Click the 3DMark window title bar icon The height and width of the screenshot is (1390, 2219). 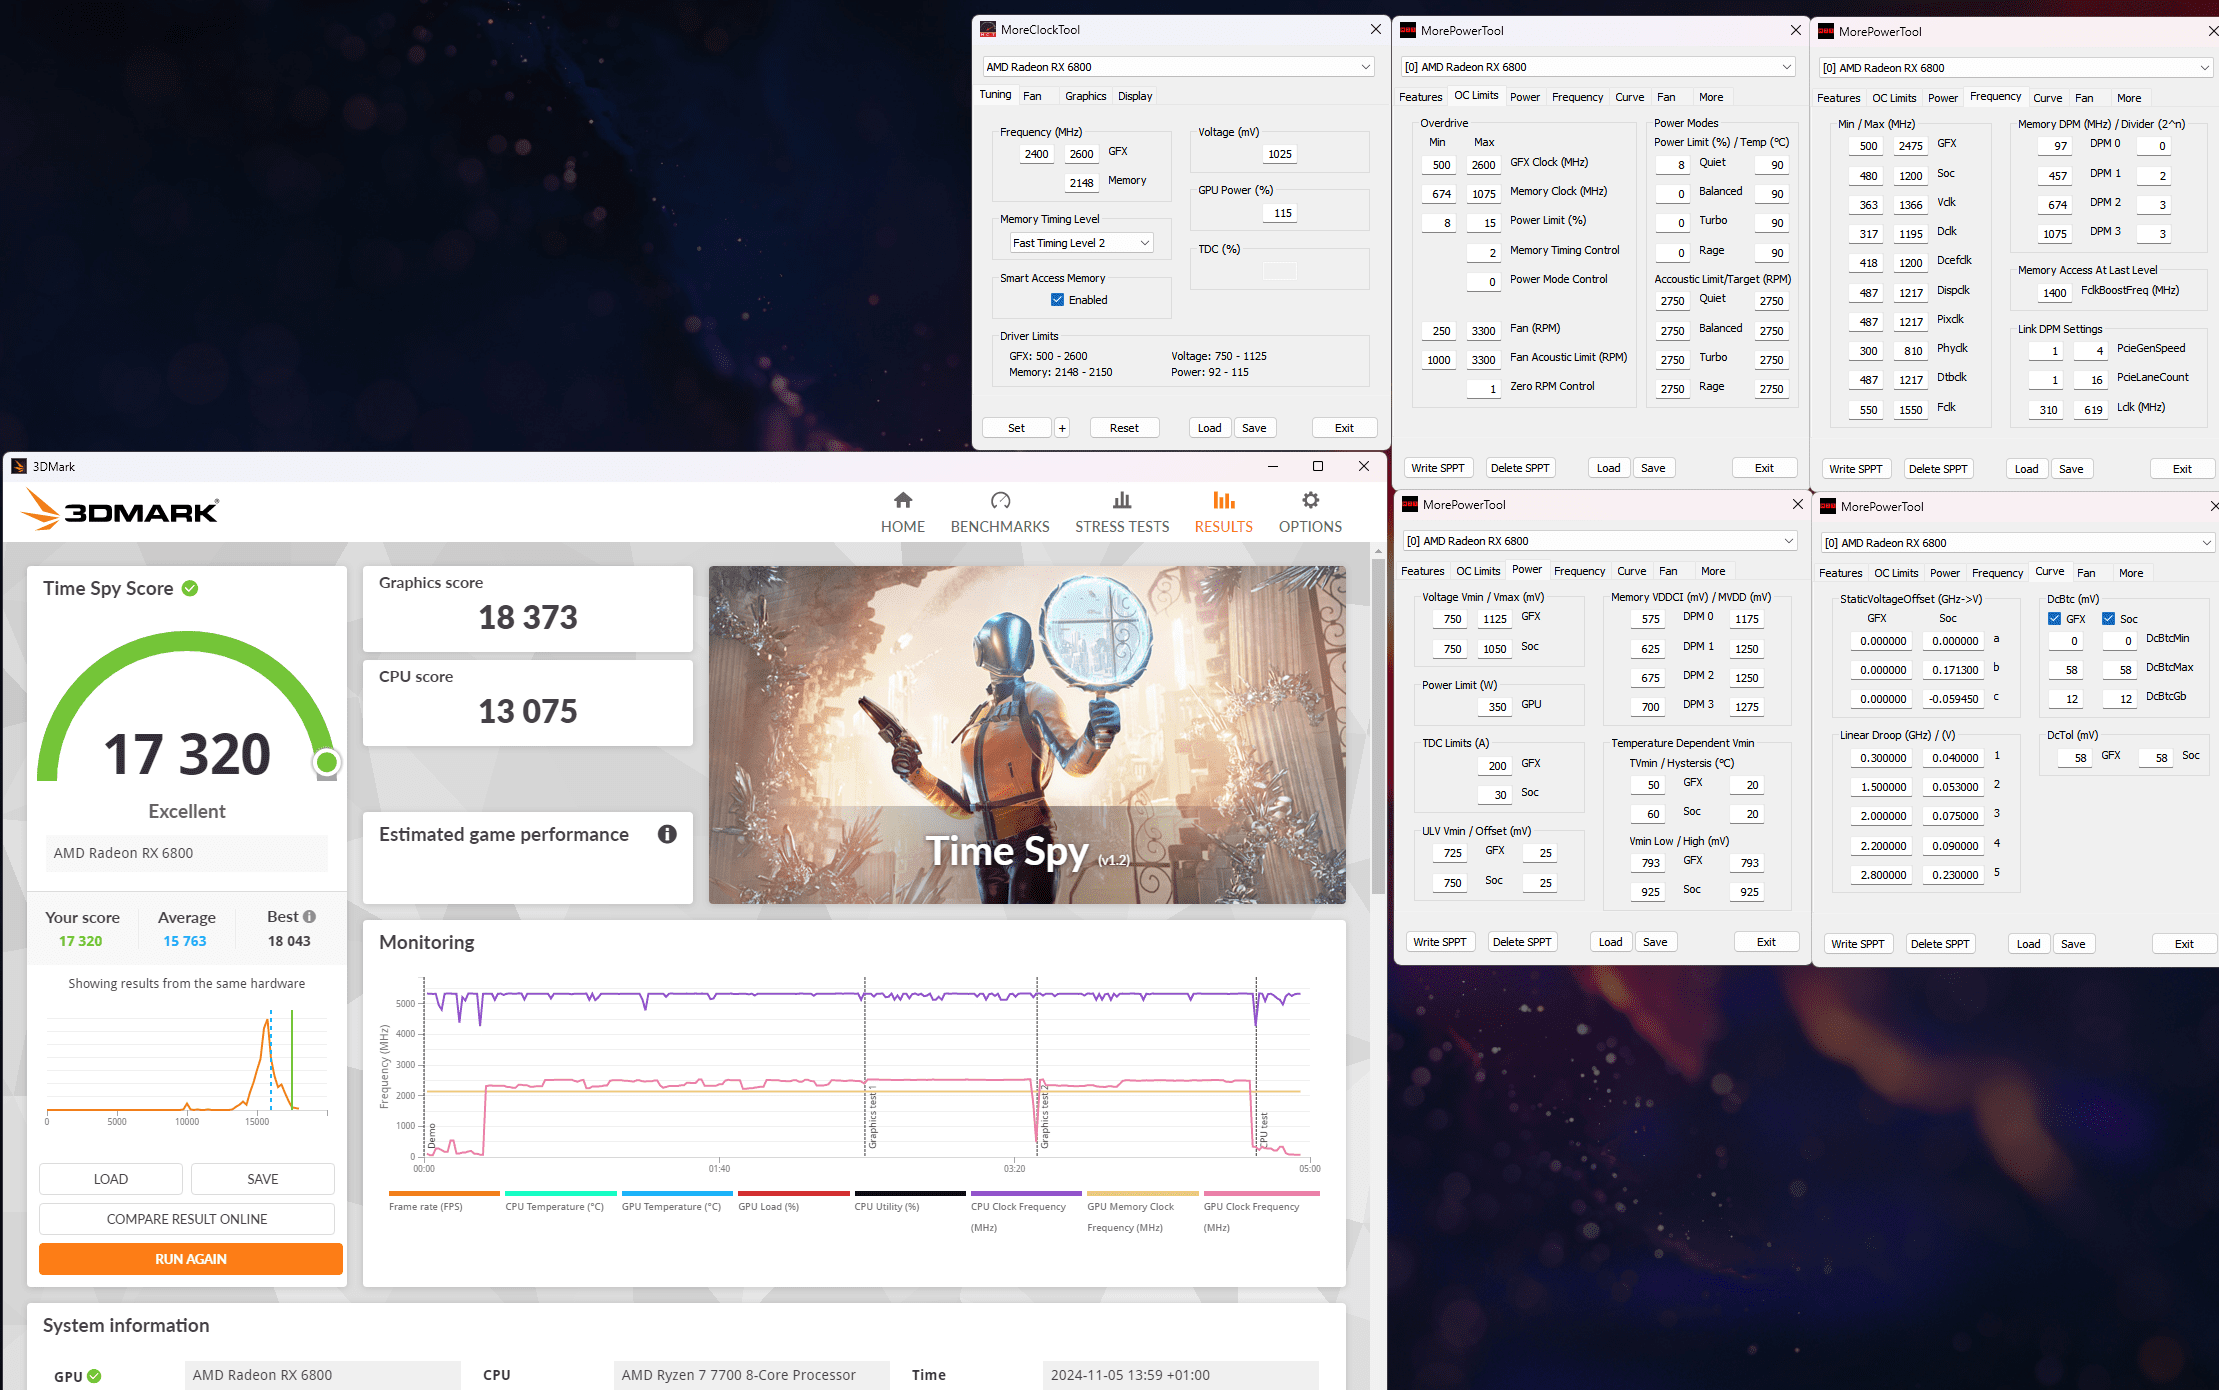coord(19,466)
